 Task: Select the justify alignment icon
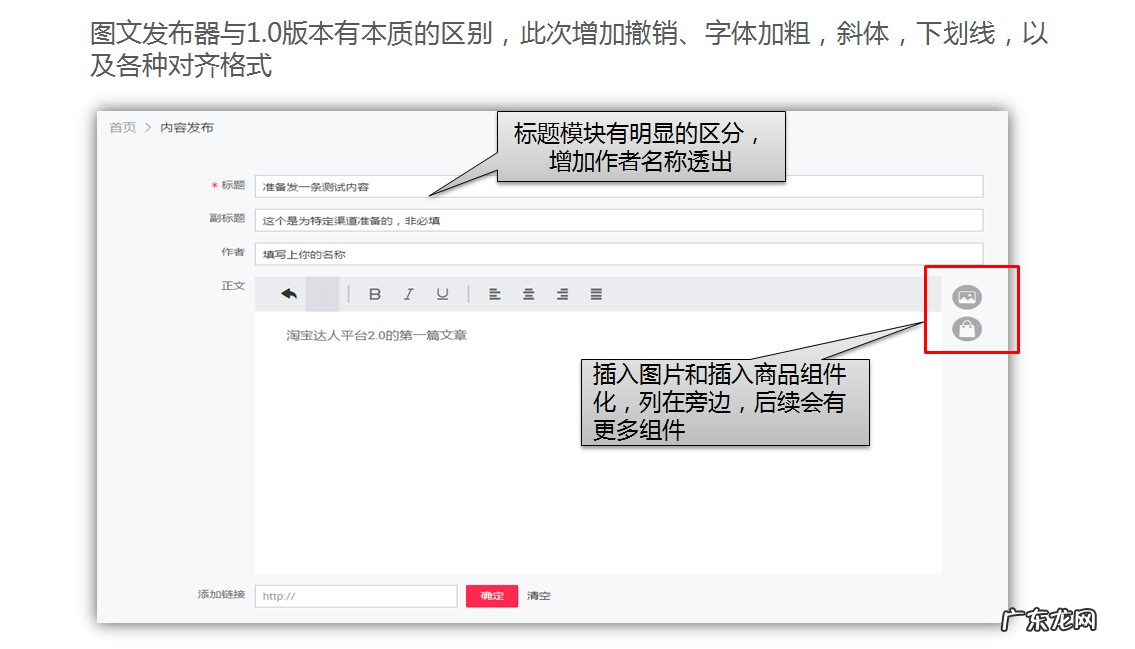coord(596,293)
